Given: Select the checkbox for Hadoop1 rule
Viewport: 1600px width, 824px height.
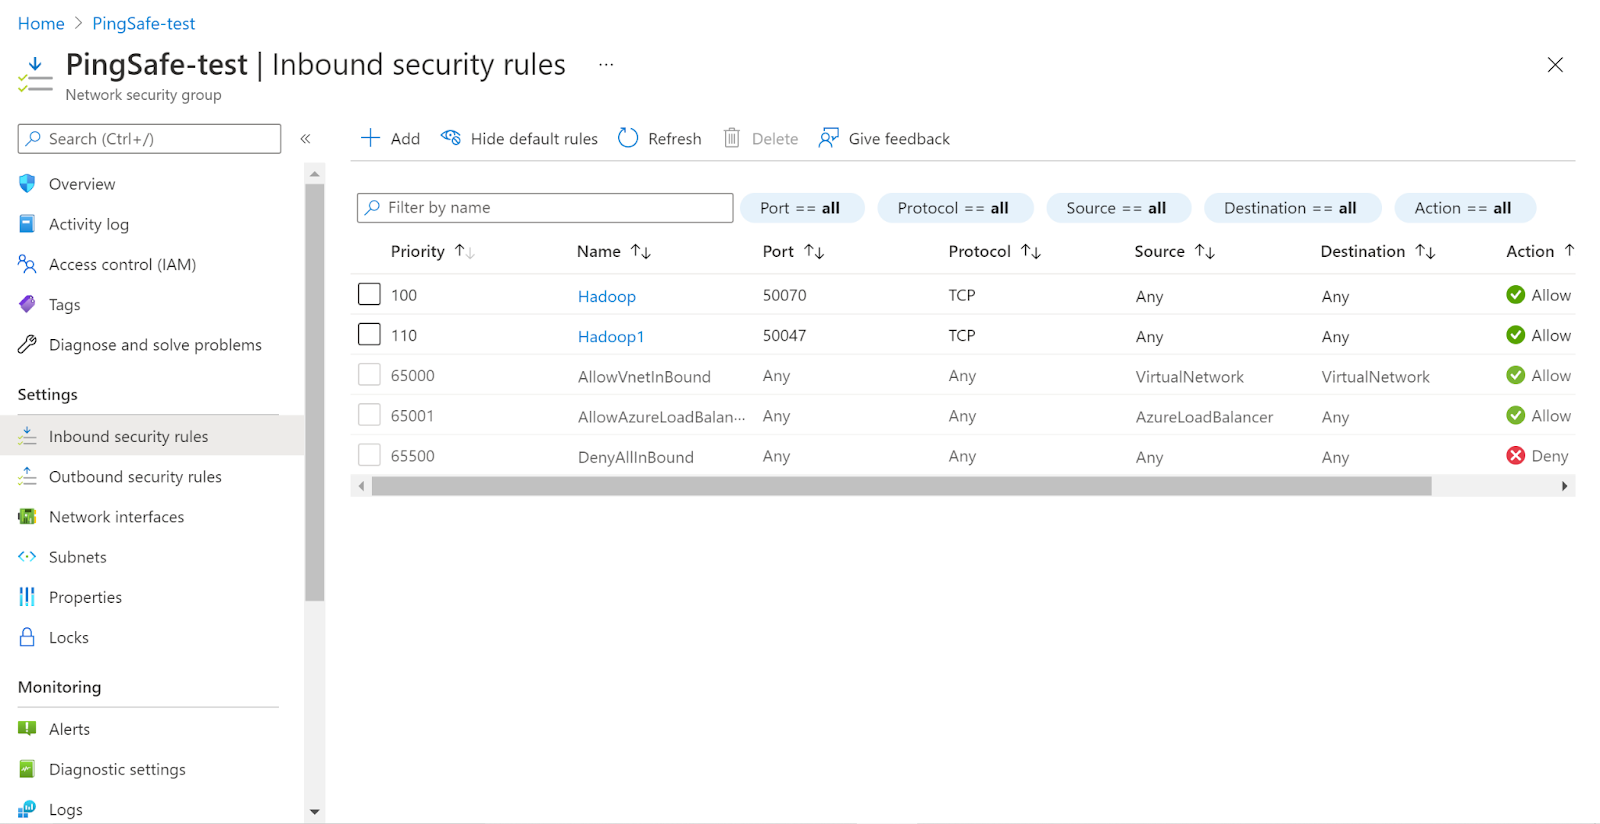Looking at the screenshot, I should coord(369,334).
